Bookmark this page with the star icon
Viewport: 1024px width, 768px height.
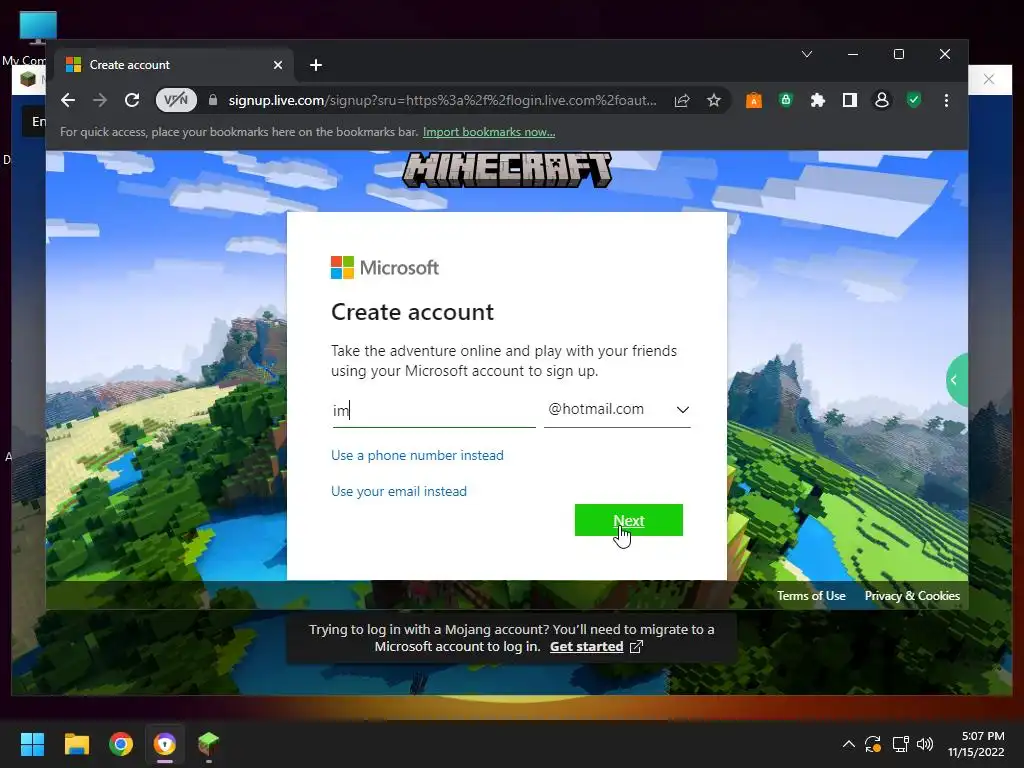714,100
